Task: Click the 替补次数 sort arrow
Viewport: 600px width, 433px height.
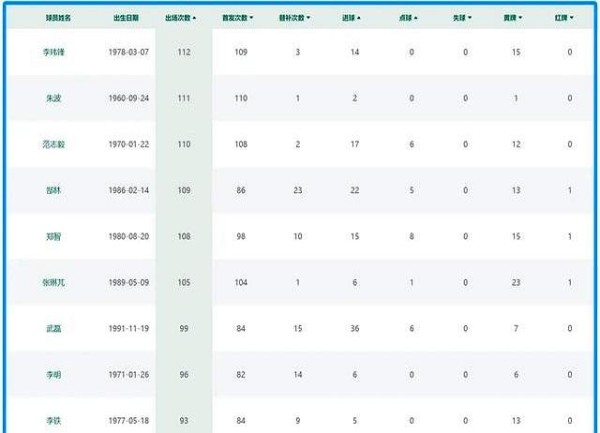Action: tap(308, 18)
